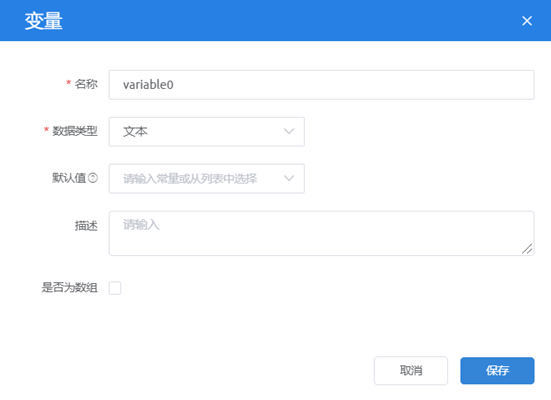Open the 数据类型 dropdown showing 文本
Image resolution: width=551 pixels, height=400 pixels.
[x=207, y=132]
